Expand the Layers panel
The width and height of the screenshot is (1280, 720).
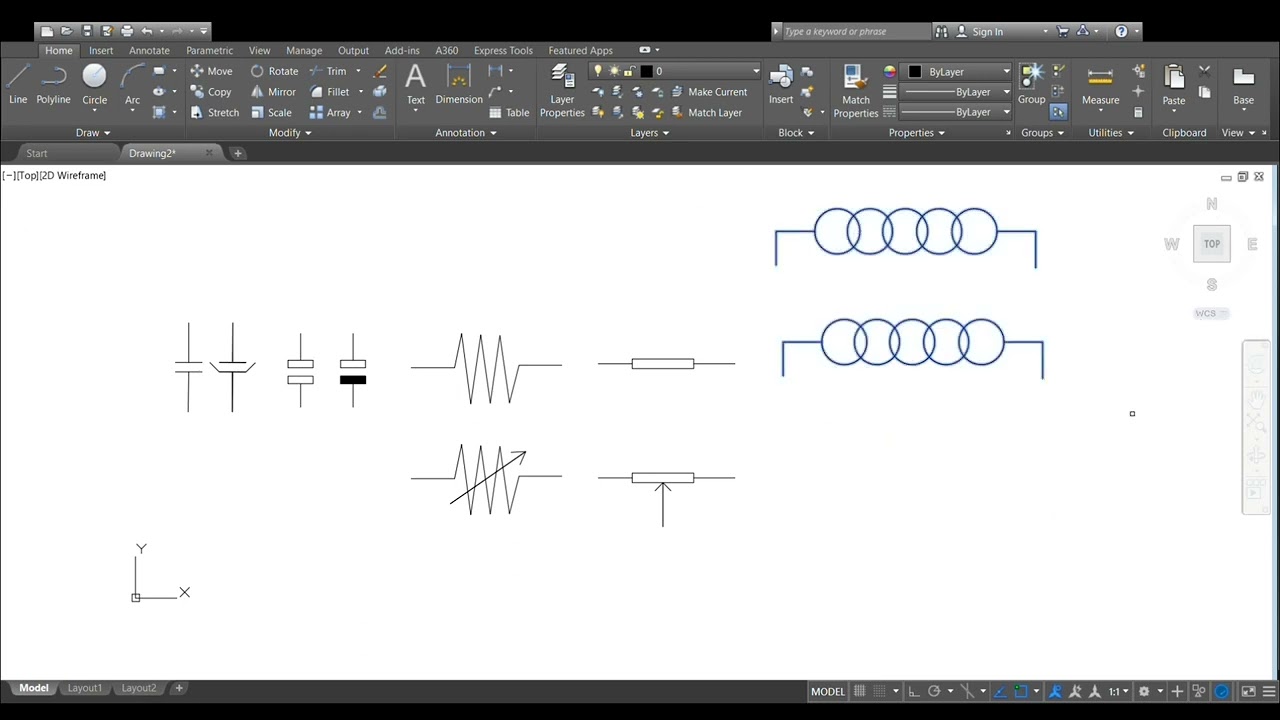coord(650,132)
